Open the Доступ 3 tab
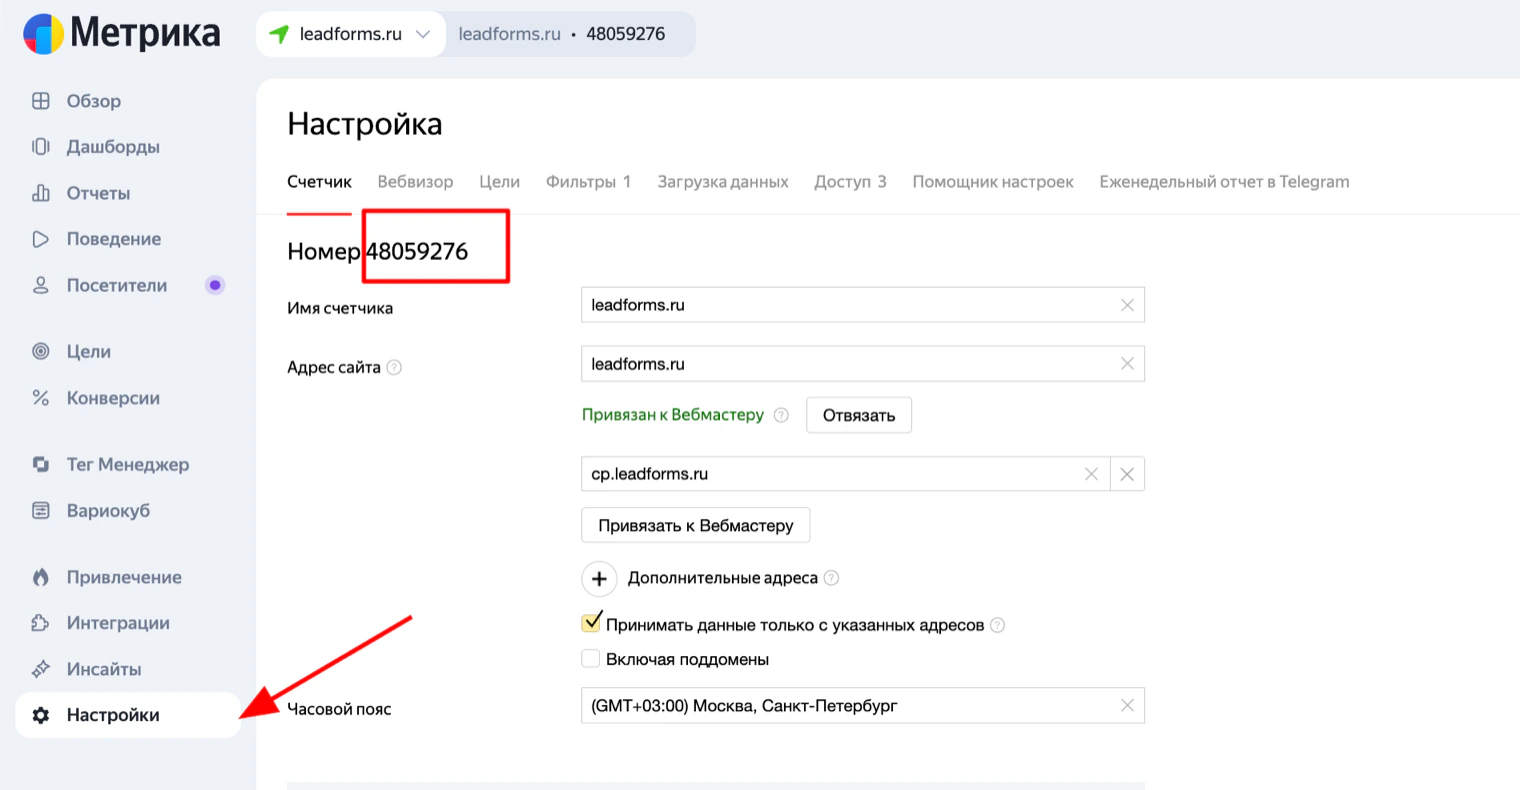The width and height of the screenshot is (1520, 790). click(850, 182)
